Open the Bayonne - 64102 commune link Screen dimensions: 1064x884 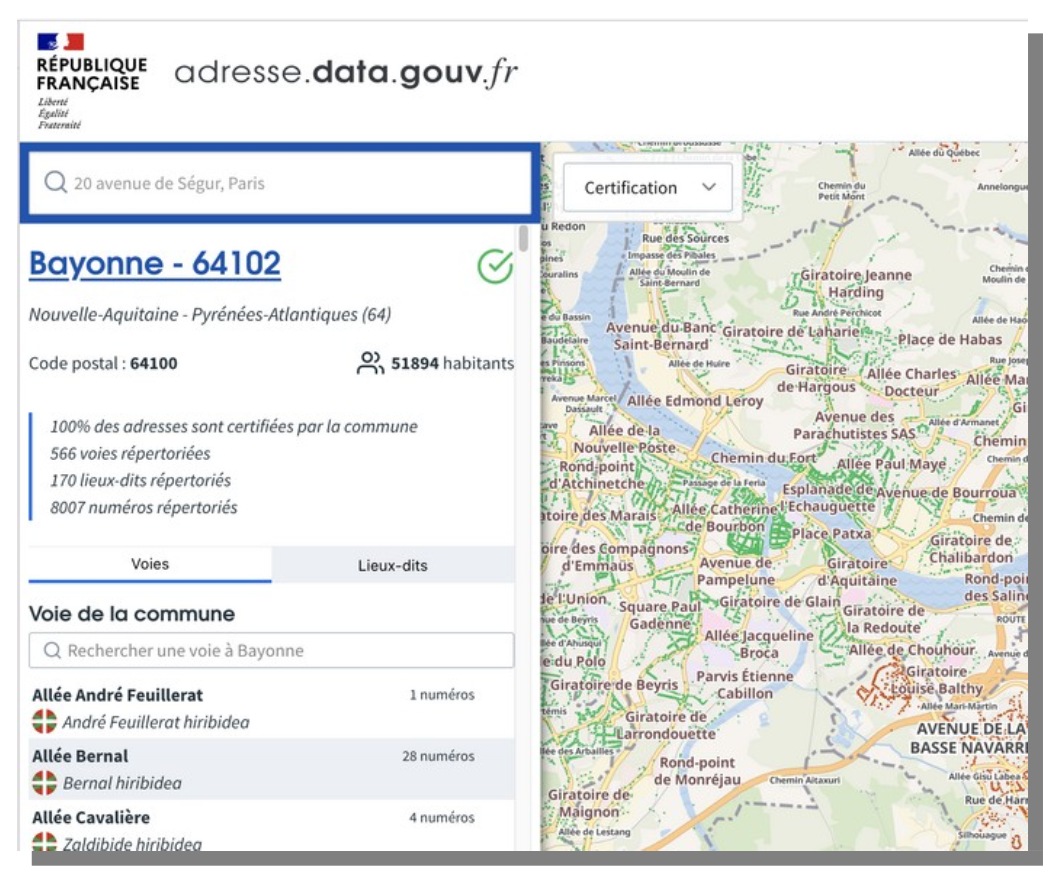pos(155,263)
